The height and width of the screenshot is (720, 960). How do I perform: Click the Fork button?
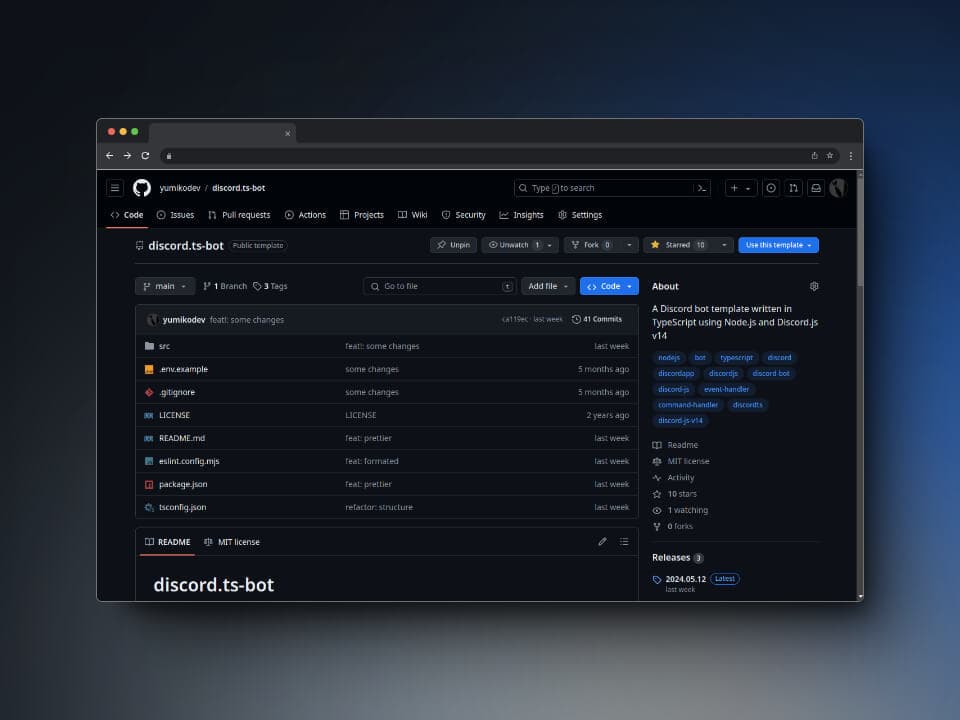591,245
